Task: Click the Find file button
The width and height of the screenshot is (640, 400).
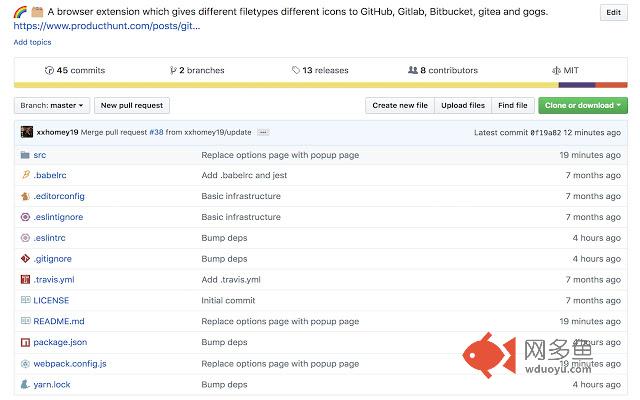Action: click(513, 105)
